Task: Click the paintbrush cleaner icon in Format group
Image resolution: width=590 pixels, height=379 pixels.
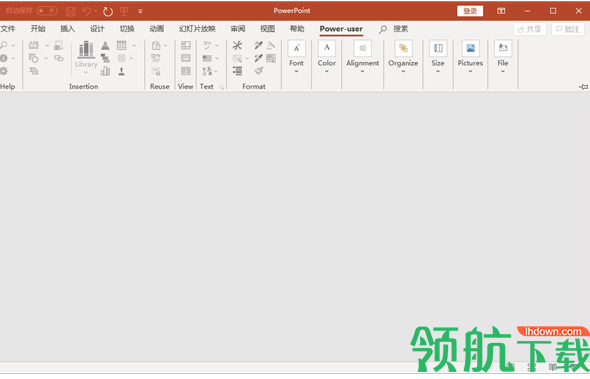Action: point(259,71)
